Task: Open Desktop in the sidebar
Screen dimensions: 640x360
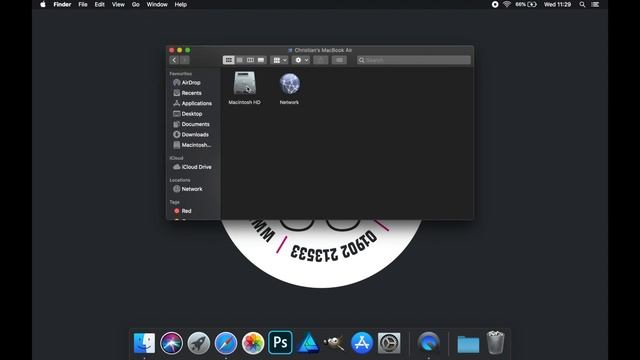Action: (193, 114)
